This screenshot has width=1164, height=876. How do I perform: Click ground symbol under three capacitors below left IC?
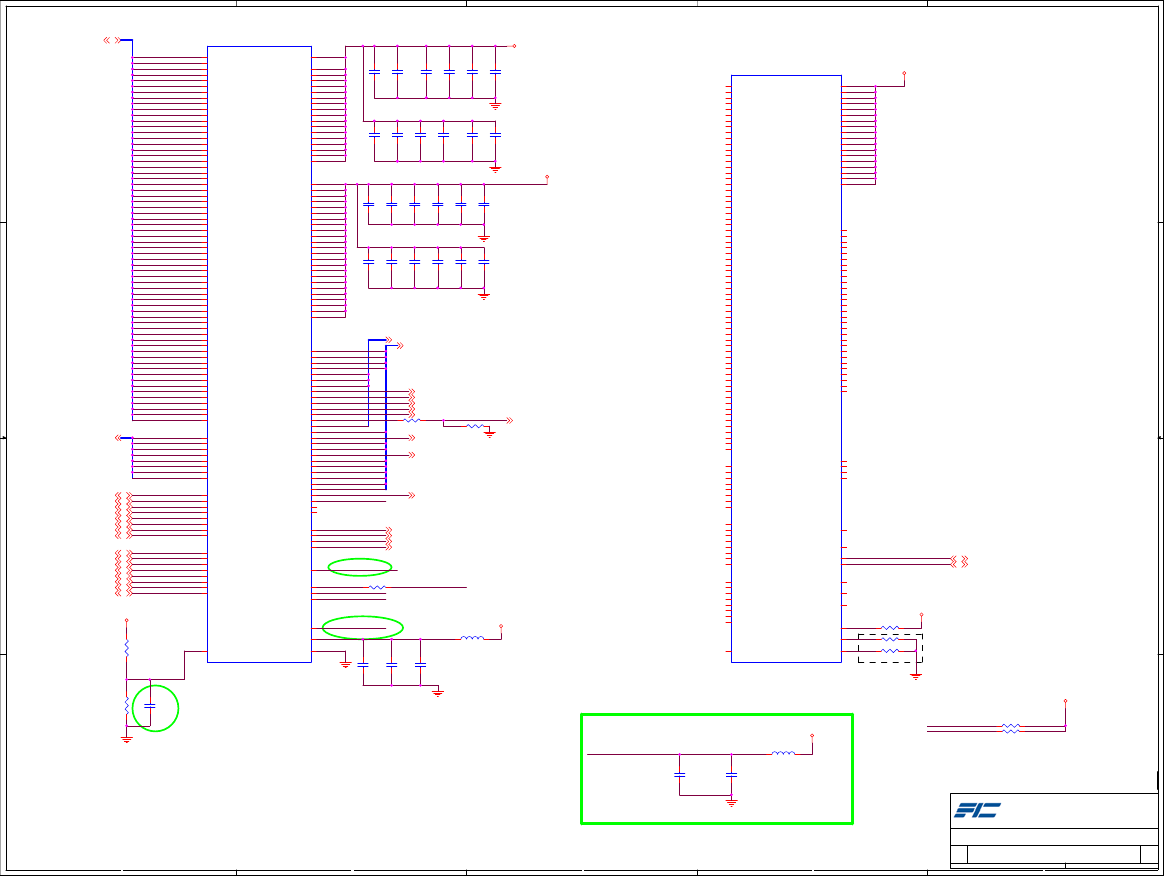click(x=438, y=693)
